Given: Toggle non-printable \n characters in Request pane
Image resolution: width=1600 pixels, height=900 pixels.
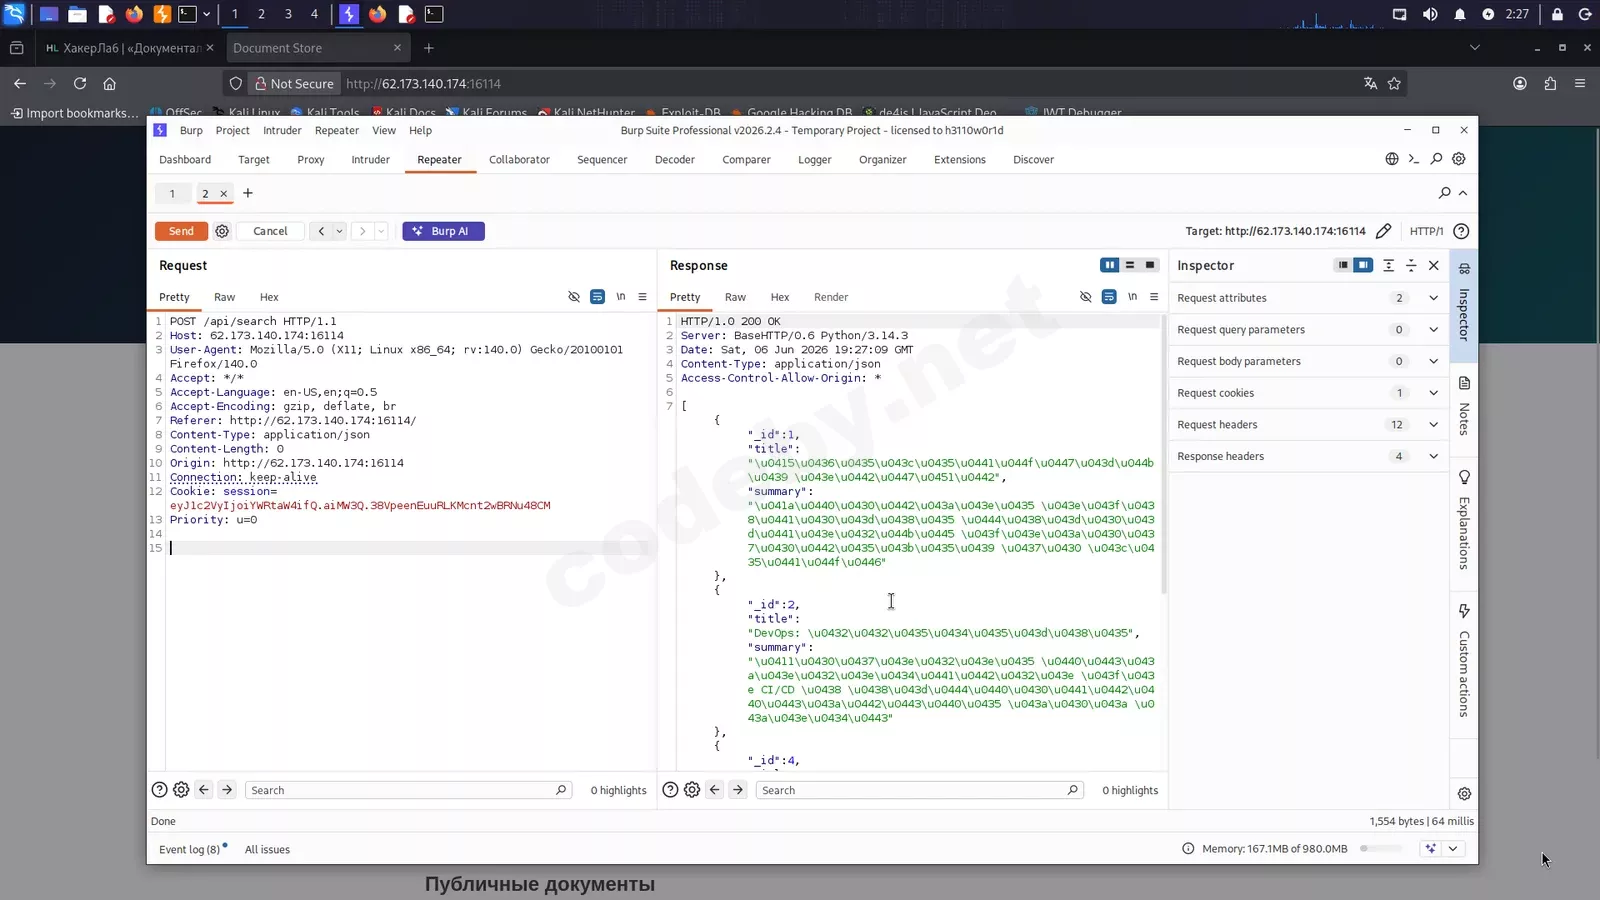Looking at the screenshot, I should pyautogui.click(x=621, y=297).
